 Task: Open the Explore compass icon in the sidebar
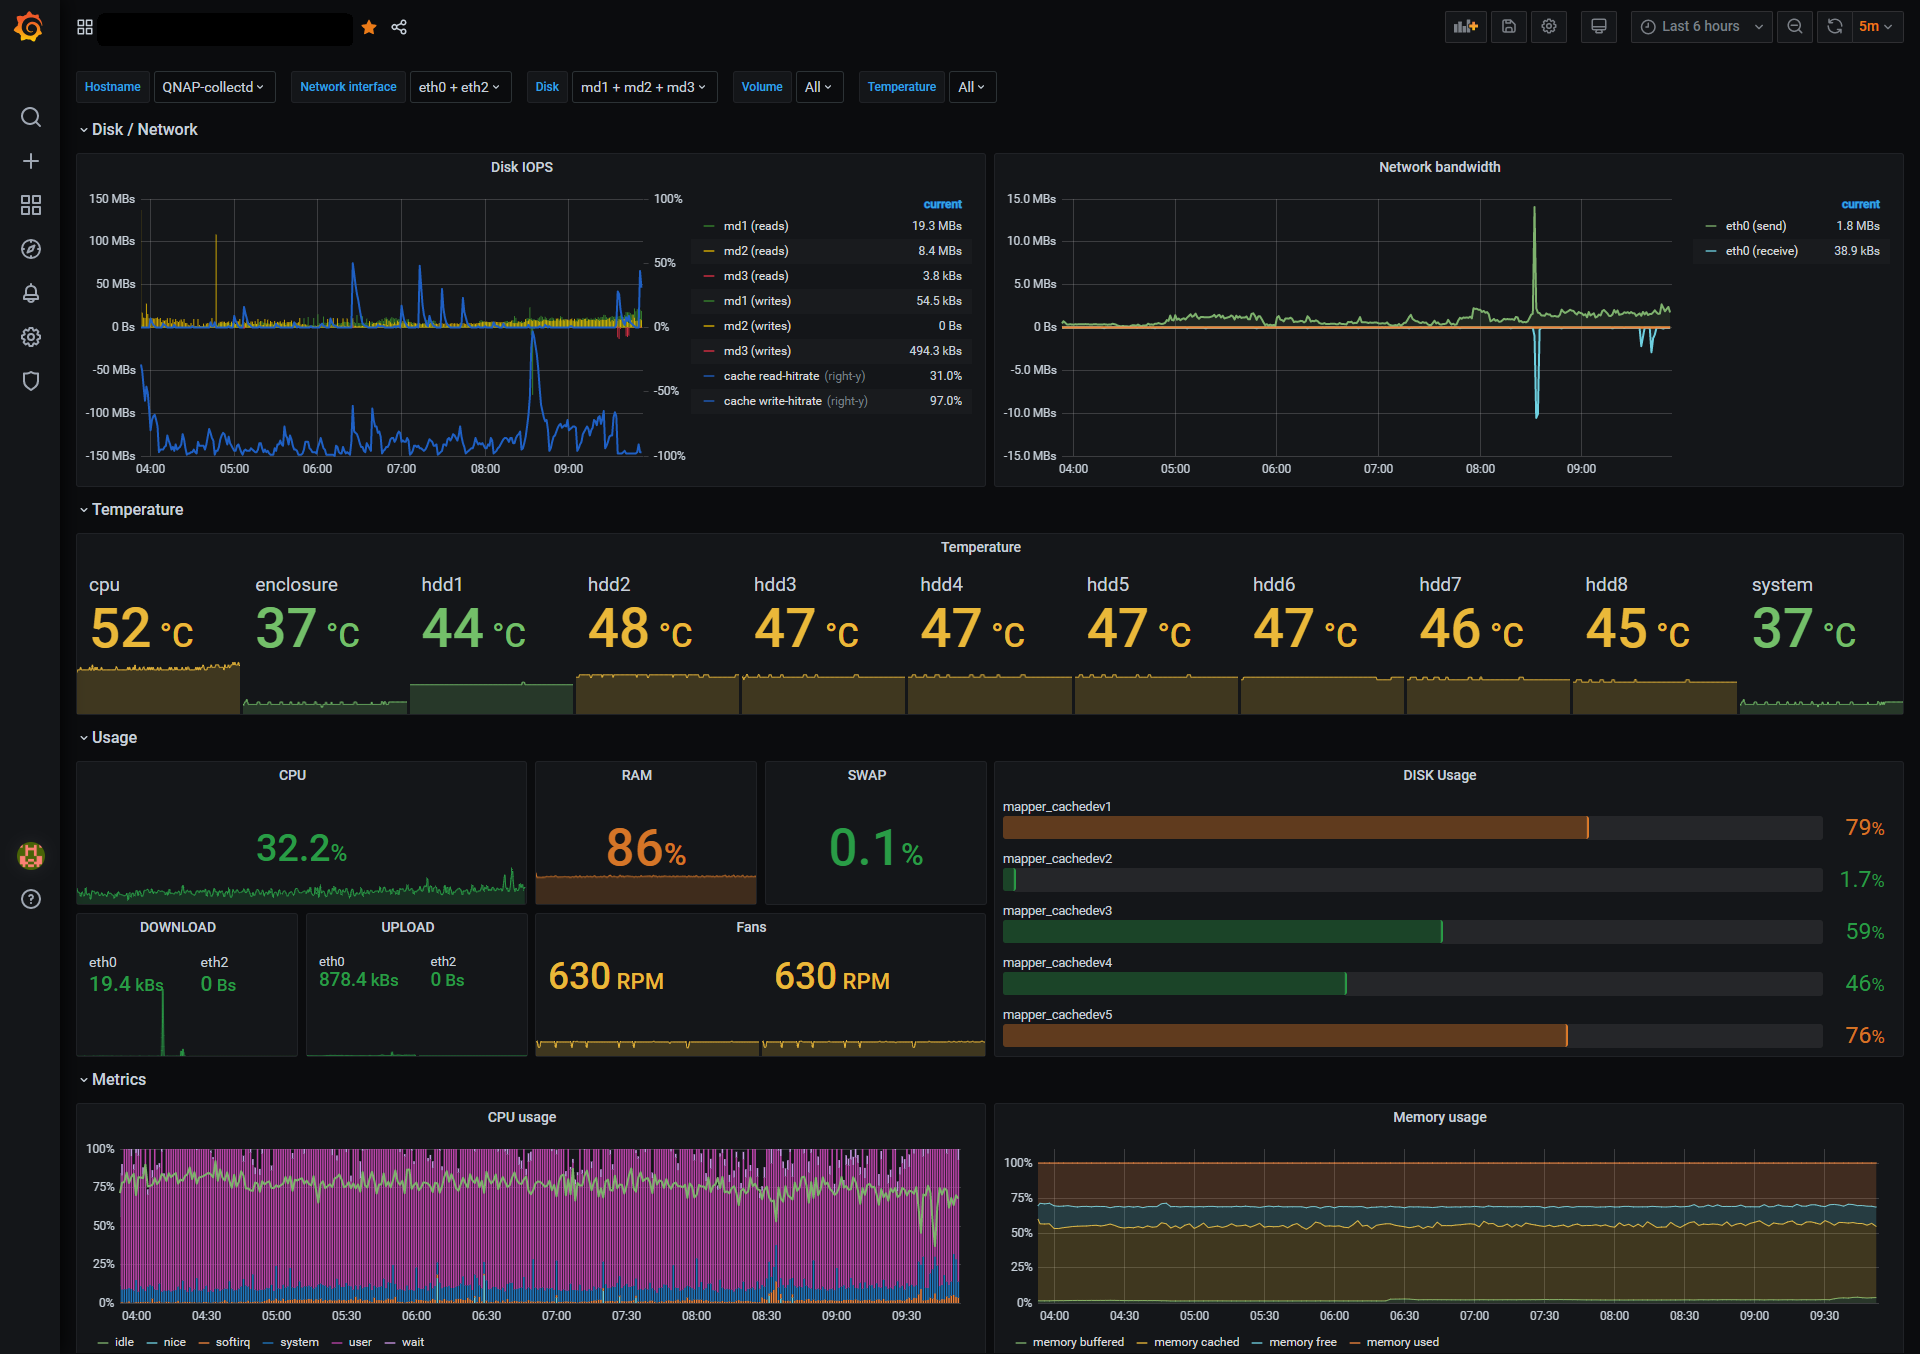(x=31, y=249)
